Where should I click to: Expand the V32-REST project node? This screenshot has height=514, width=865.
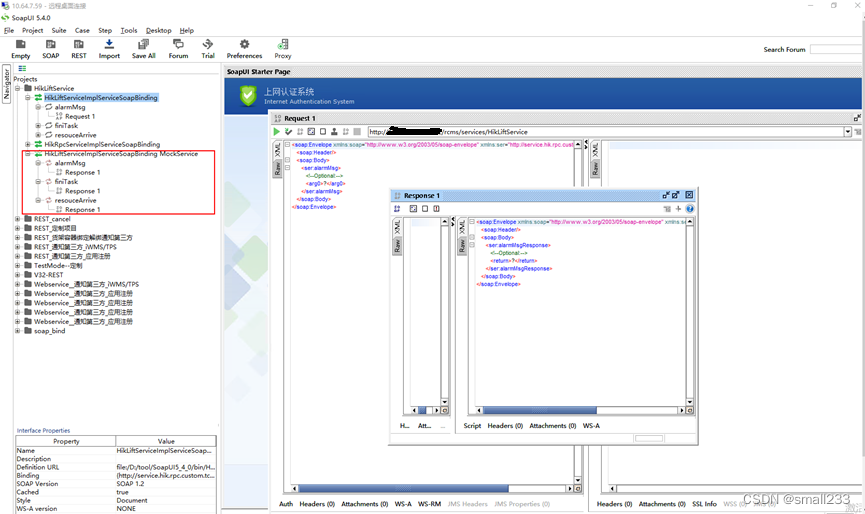pos(18,275)
